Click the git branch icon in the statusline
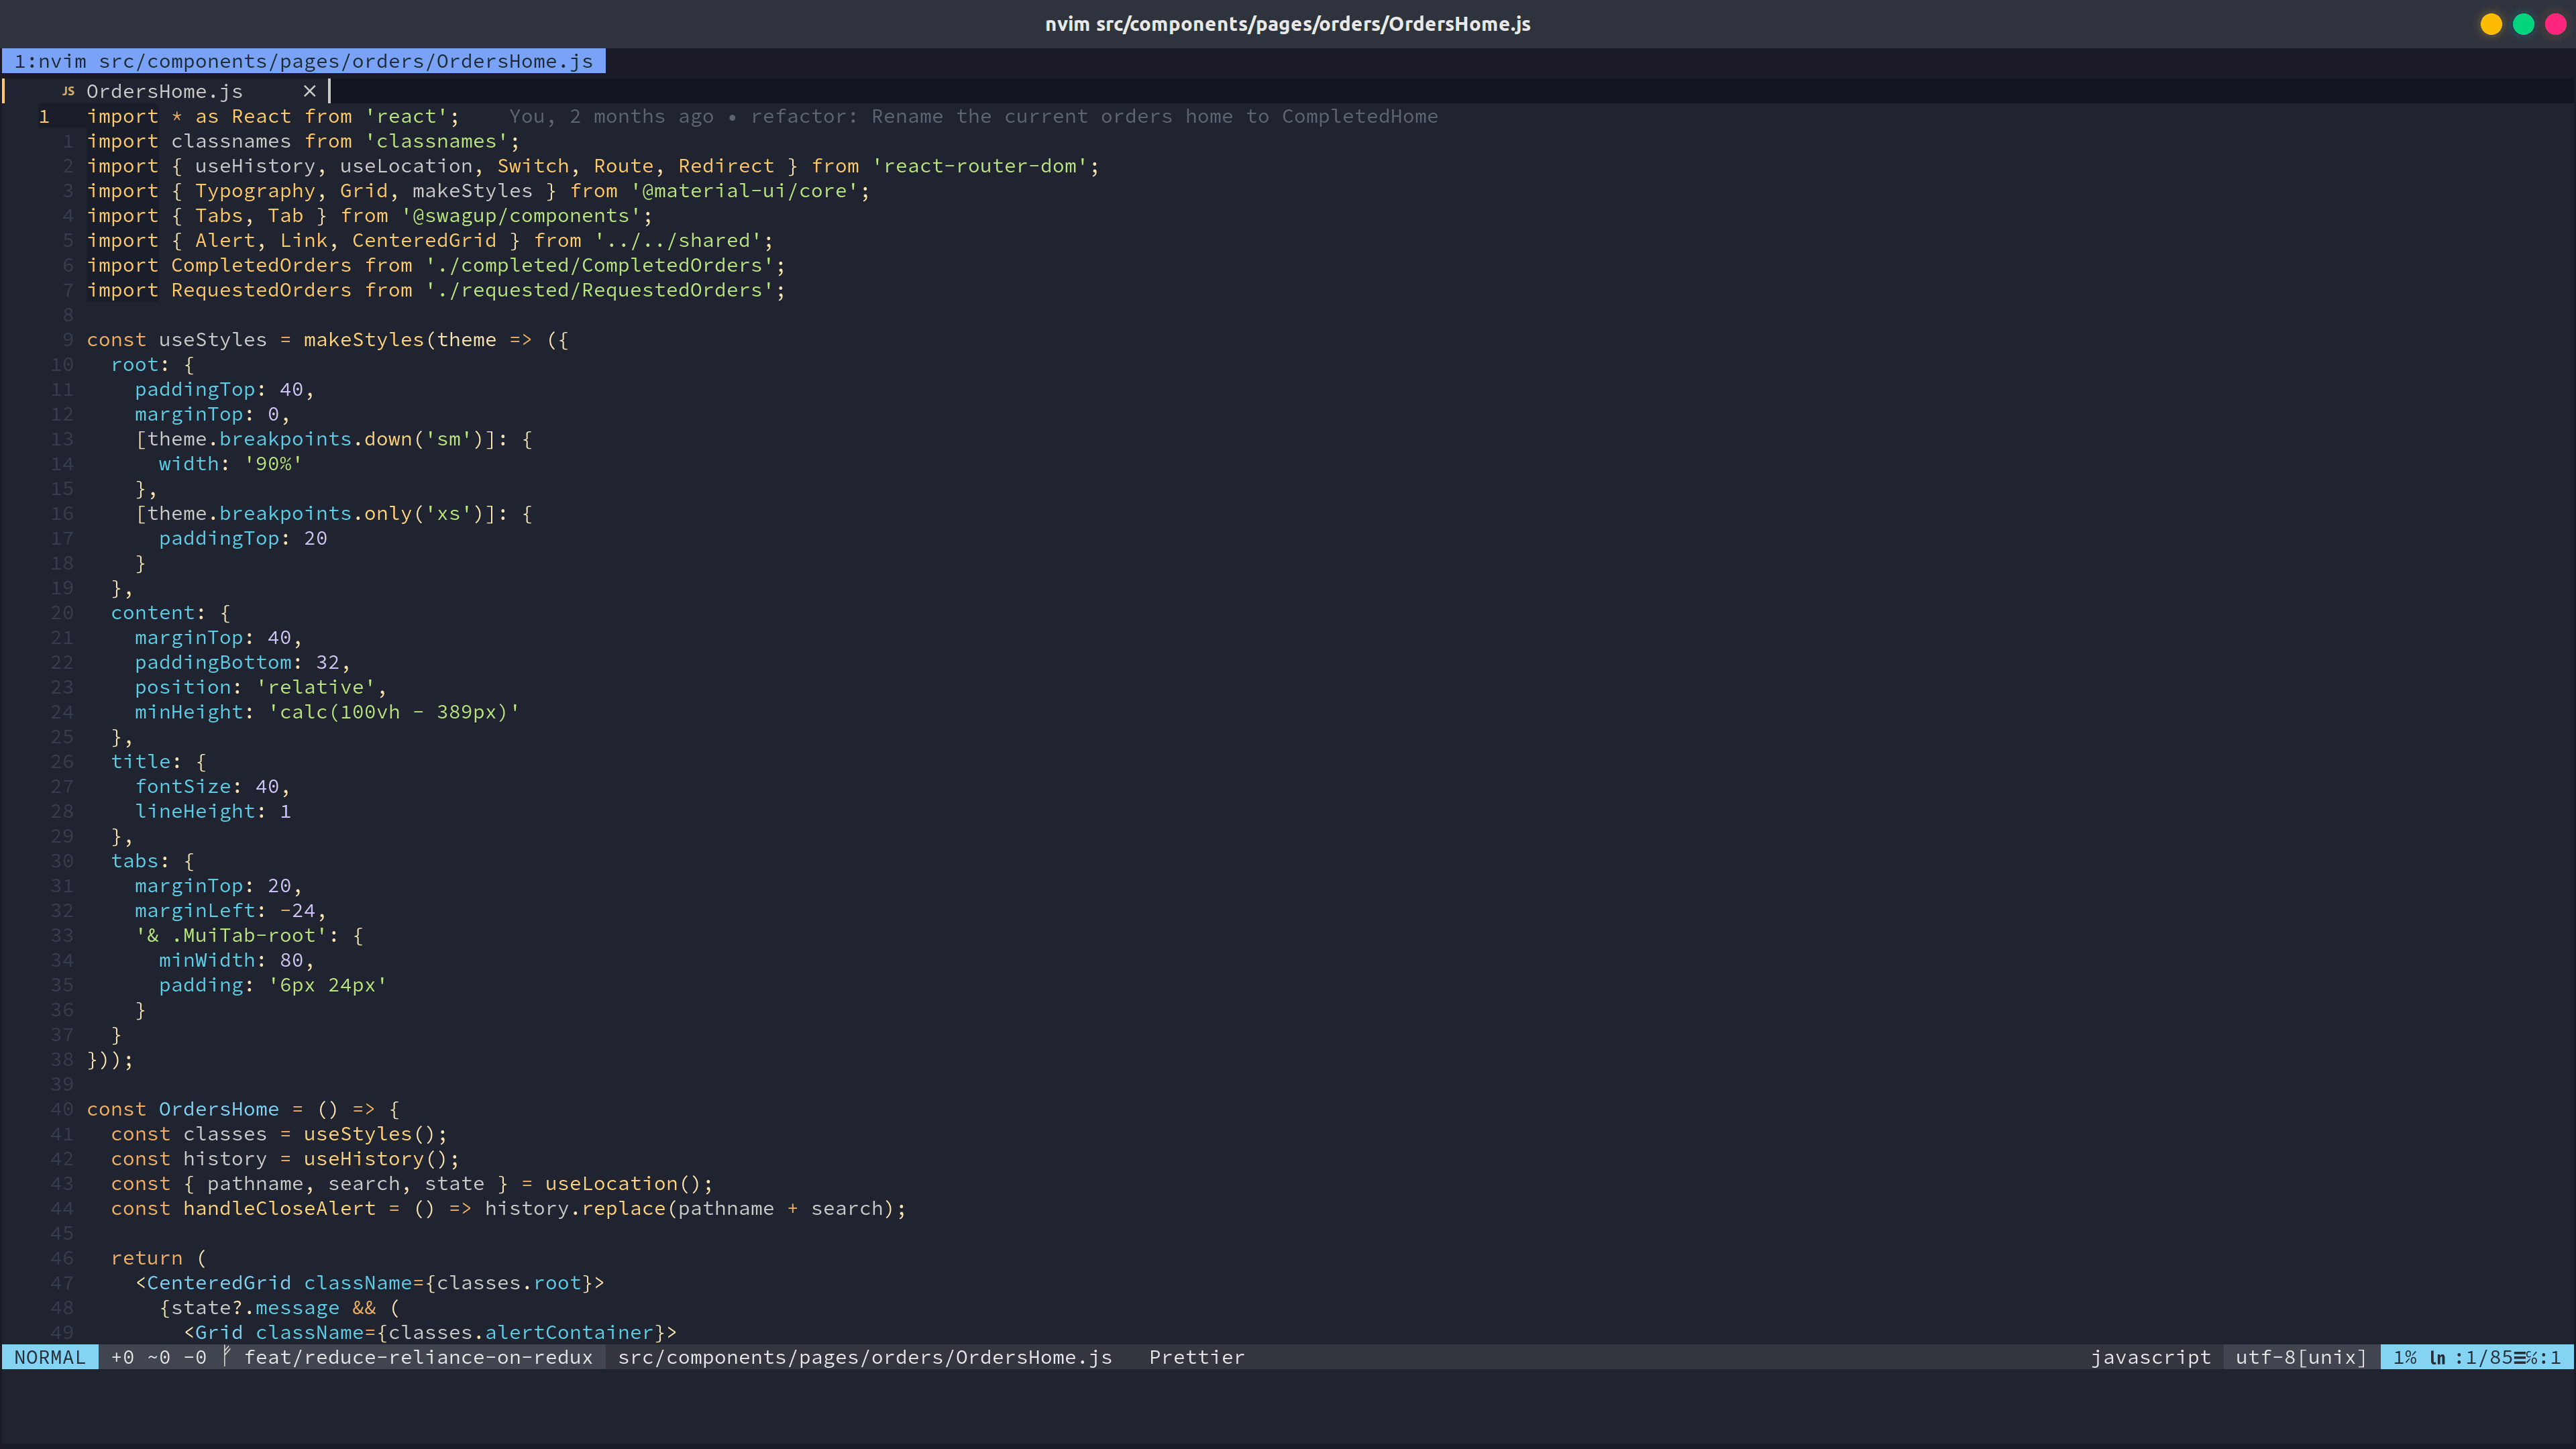 click(x=227, y=1357)
